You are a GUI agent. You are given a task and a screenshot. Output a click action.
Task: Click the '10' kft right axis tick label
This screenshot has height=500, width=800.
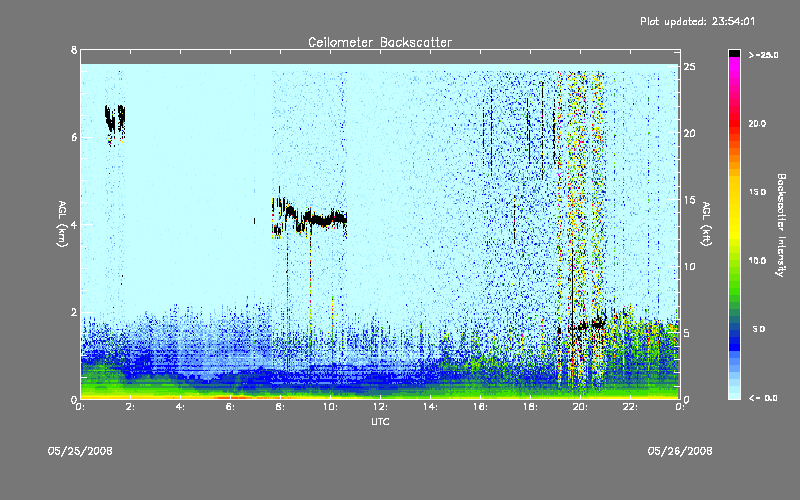[690, 266]
